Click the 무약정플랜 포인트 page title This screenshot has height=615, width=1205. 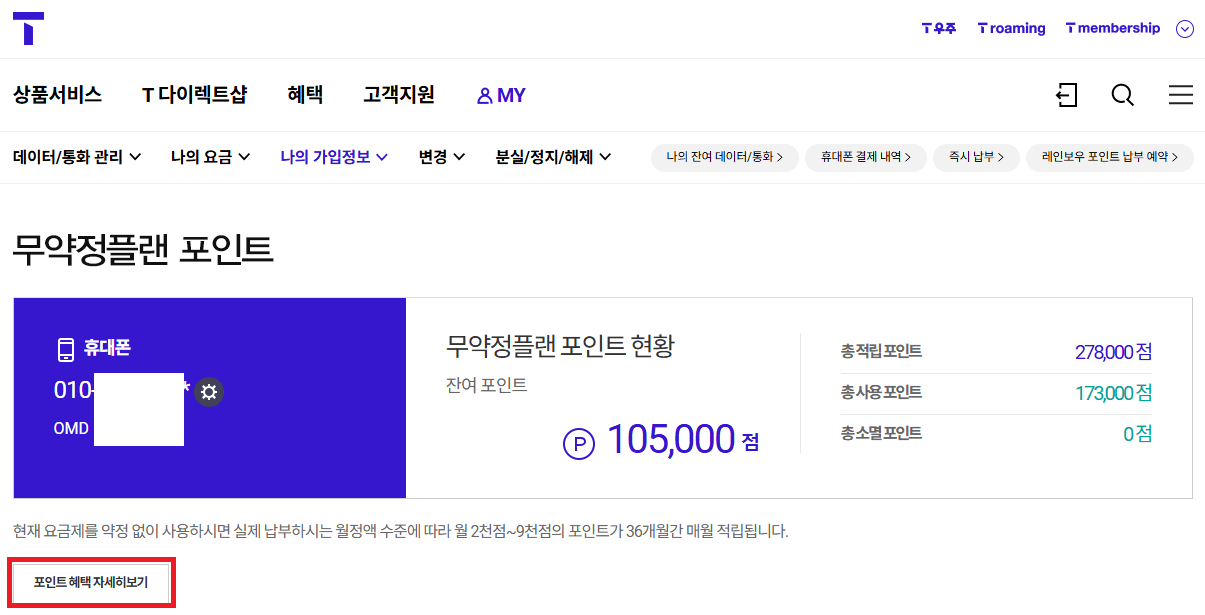(x=143, y=249)
